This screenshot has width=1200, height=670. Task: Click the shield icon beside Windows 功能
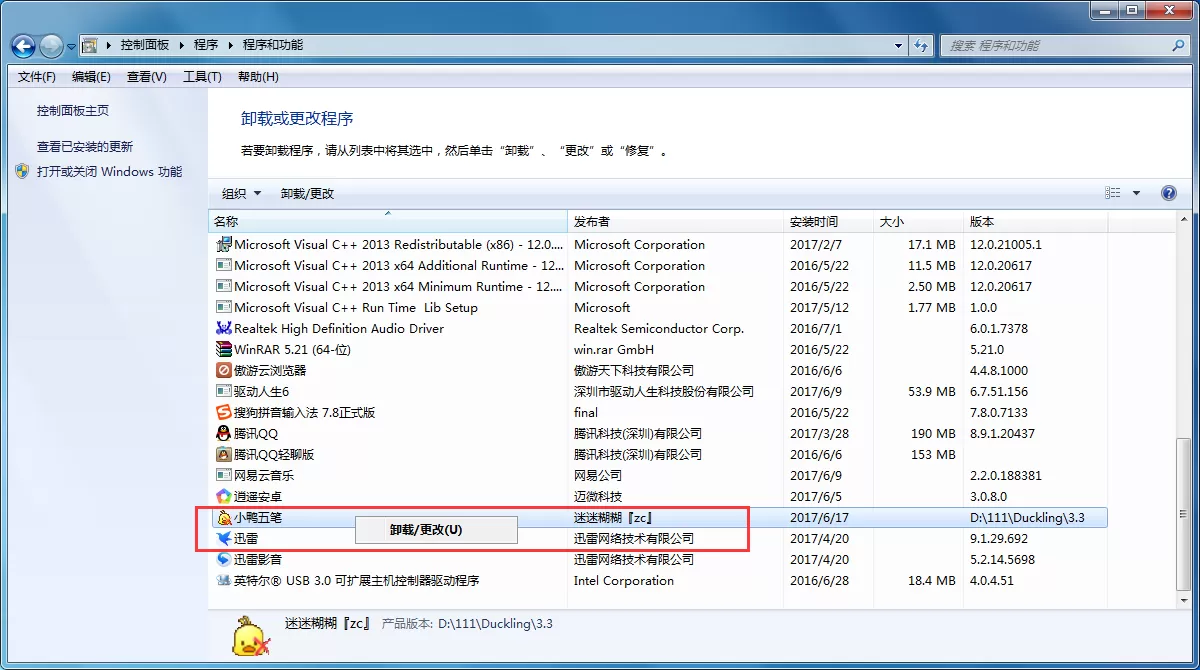tap(23, 171)
